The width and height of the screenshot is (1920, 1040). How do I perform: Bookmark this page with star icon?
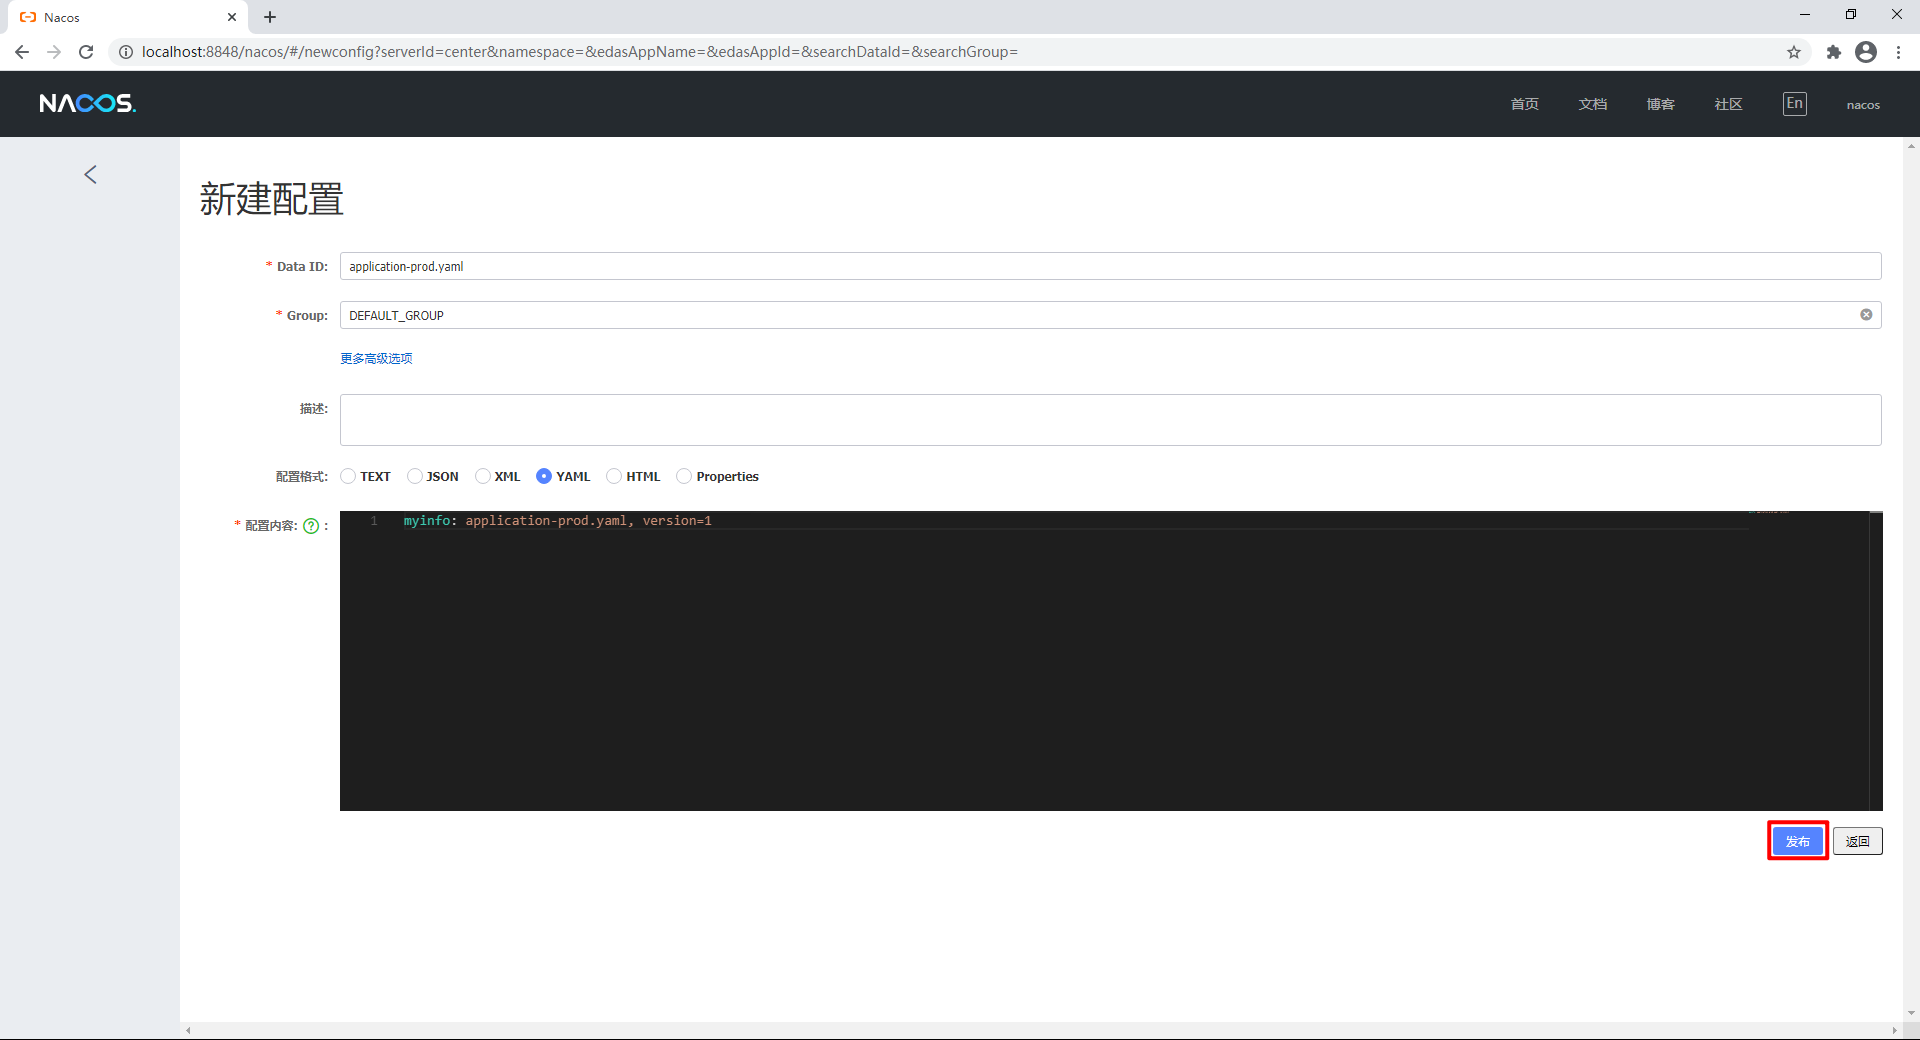pyautogui.click(x=1794, y=52)
